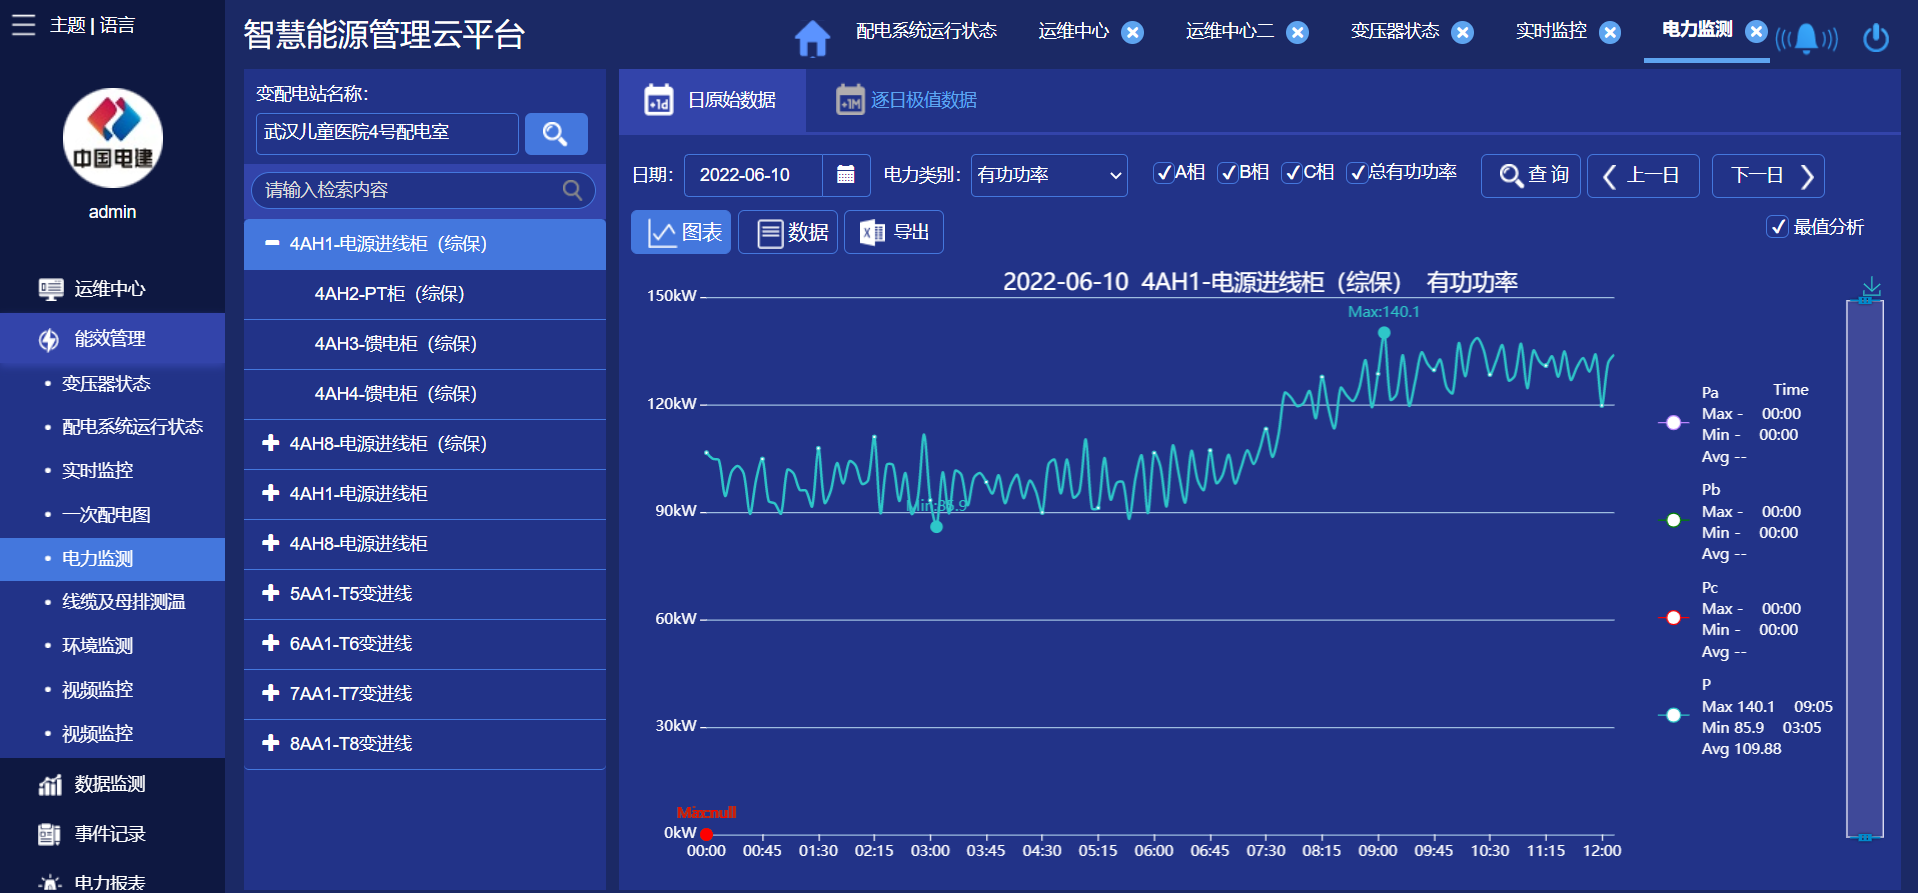Click the blue substation search icon button
Screen dimensions: 1918x893
(x=556, y=133)
